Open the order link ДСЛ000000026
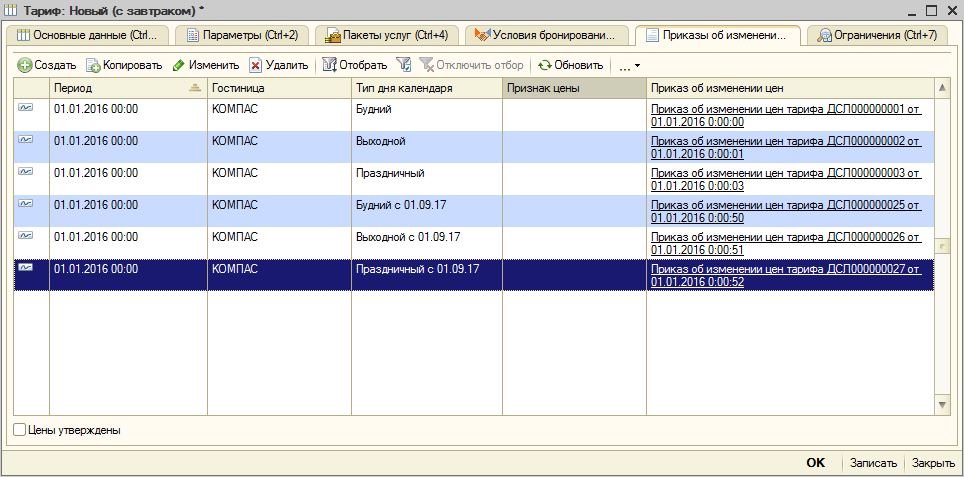Screen dimensions: 964x477 (786, 243)
